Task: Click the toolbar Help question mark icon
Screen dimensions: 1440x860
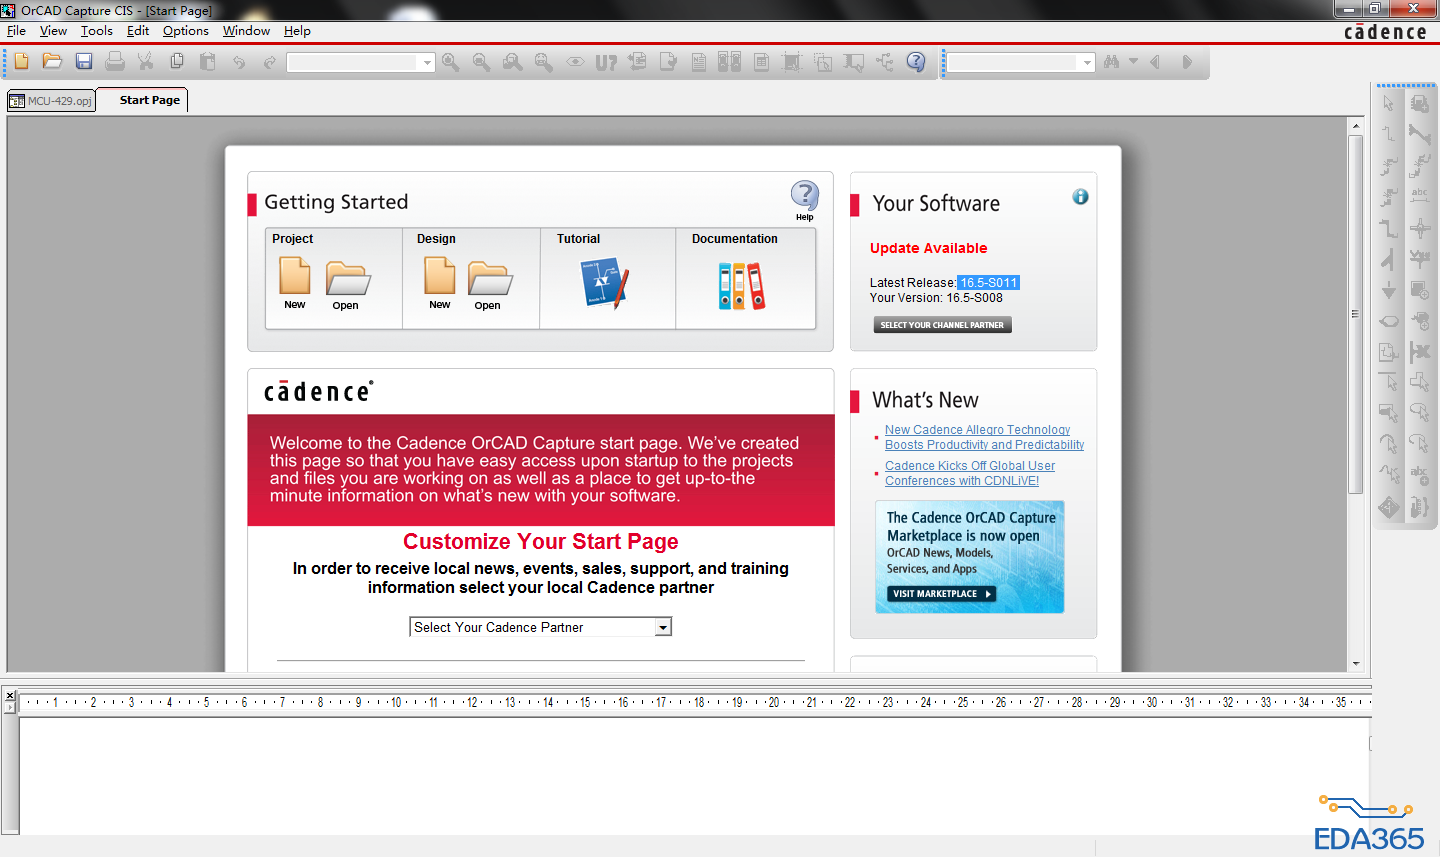Action: (916, 62)
